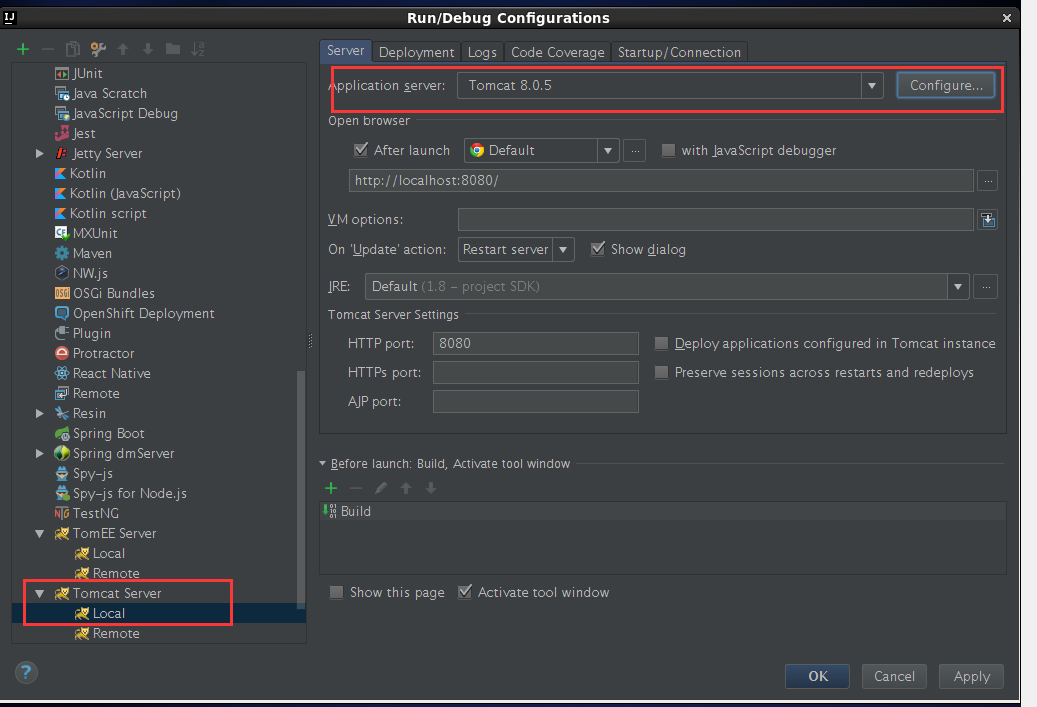Open help with the question mark icon
Screen dimensions: 1037x707
click(x=26, y=673)
